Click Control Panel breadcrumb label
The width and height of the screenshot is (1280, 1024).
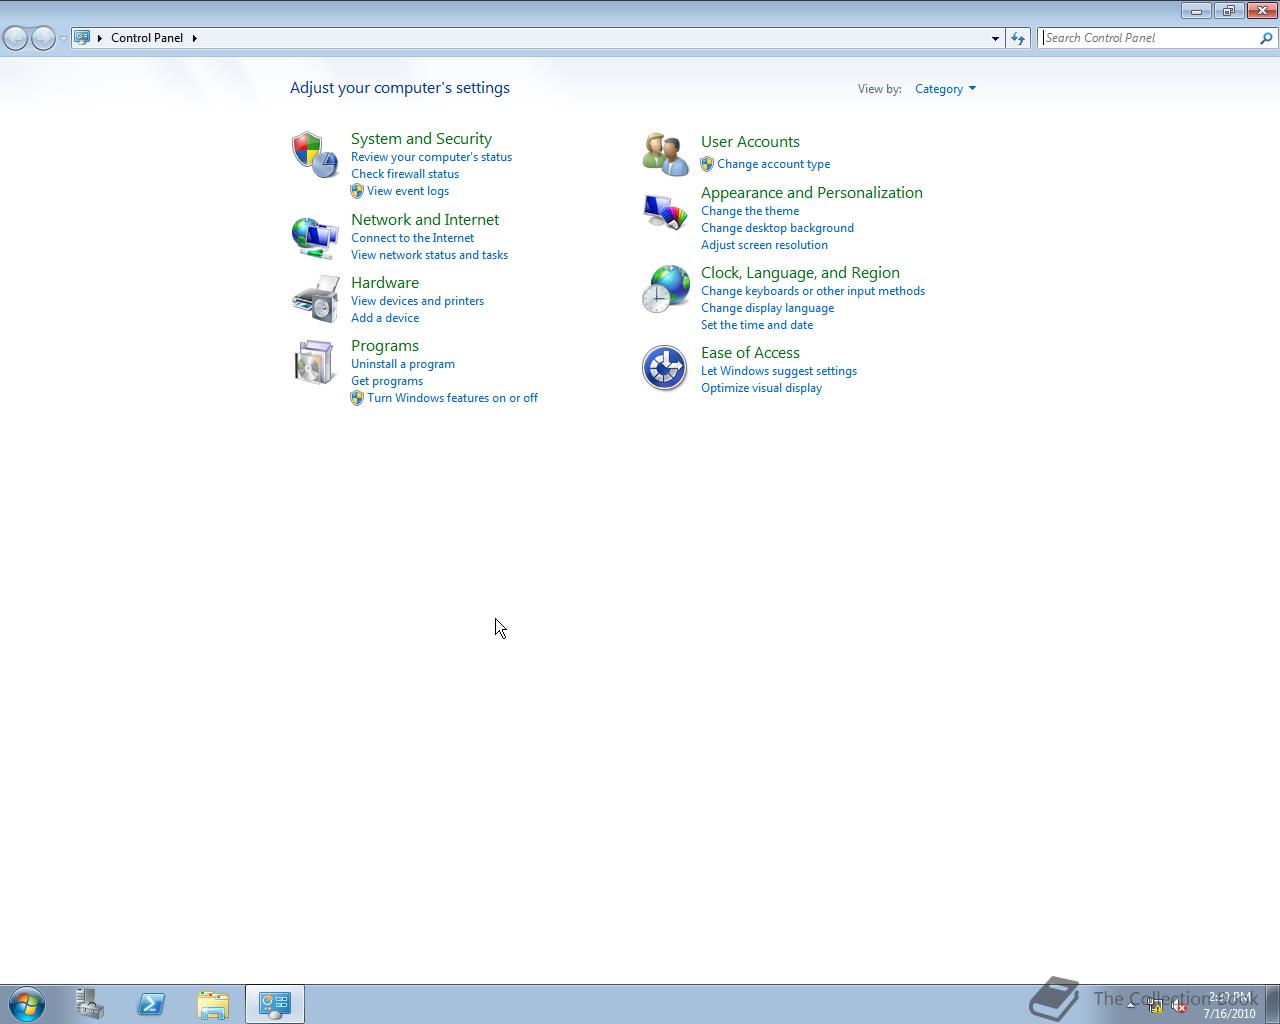click(147, 38)
